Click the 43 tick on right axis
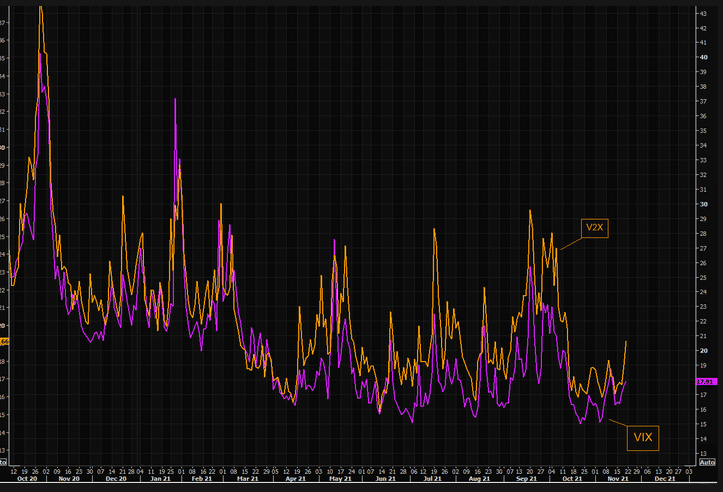This screenshot has width=723, height=492. pyautogui.click(x=704, y=14)
